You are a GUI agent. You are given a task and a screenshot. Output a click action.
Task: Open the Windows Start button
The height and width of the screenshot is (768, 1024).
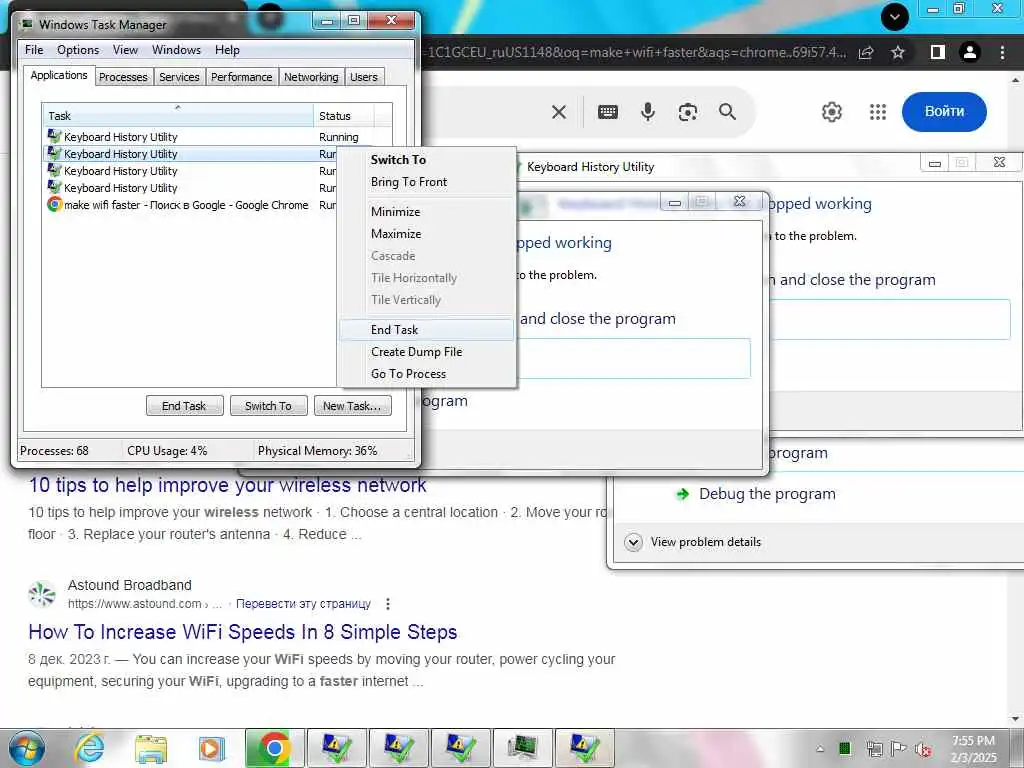(26, 749)
